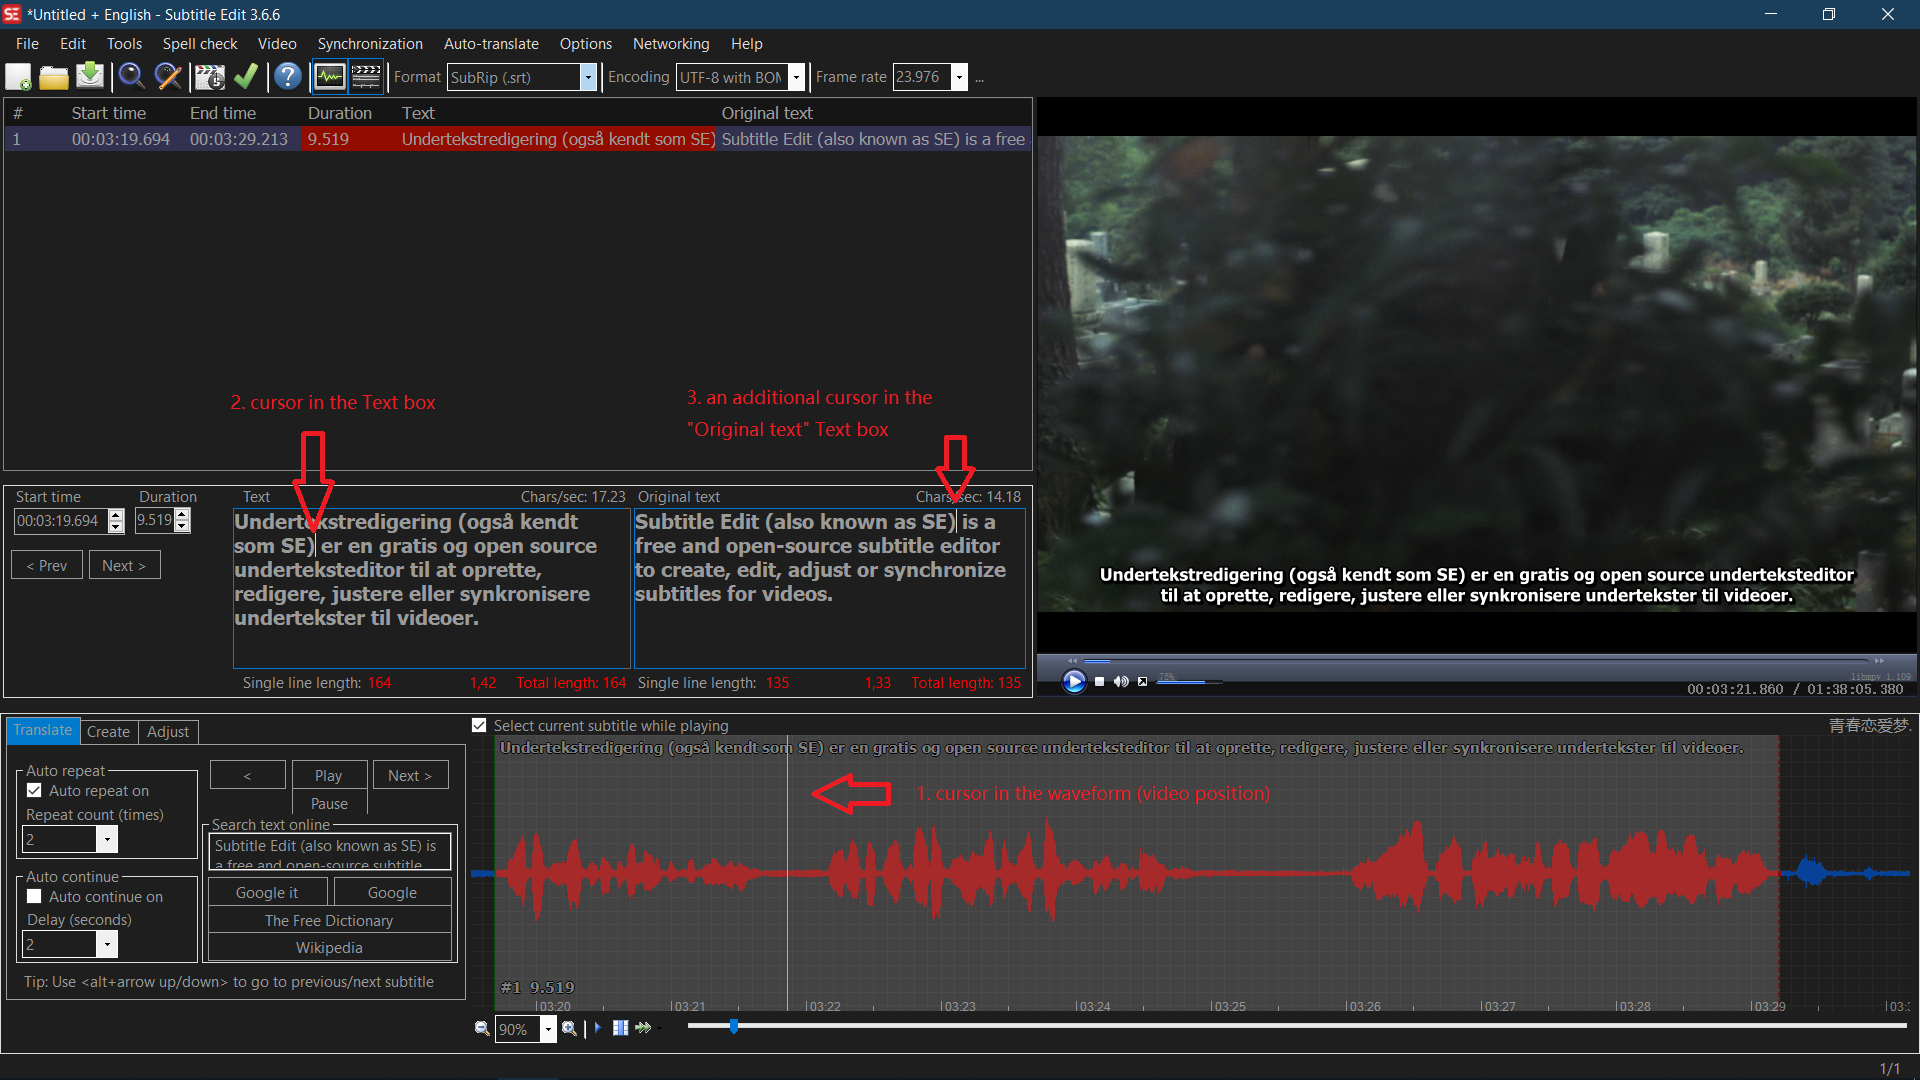Open the Encoding dropdown
Image resolution: width=1920 pixels, height=1080 pixels.
[795, 77]
